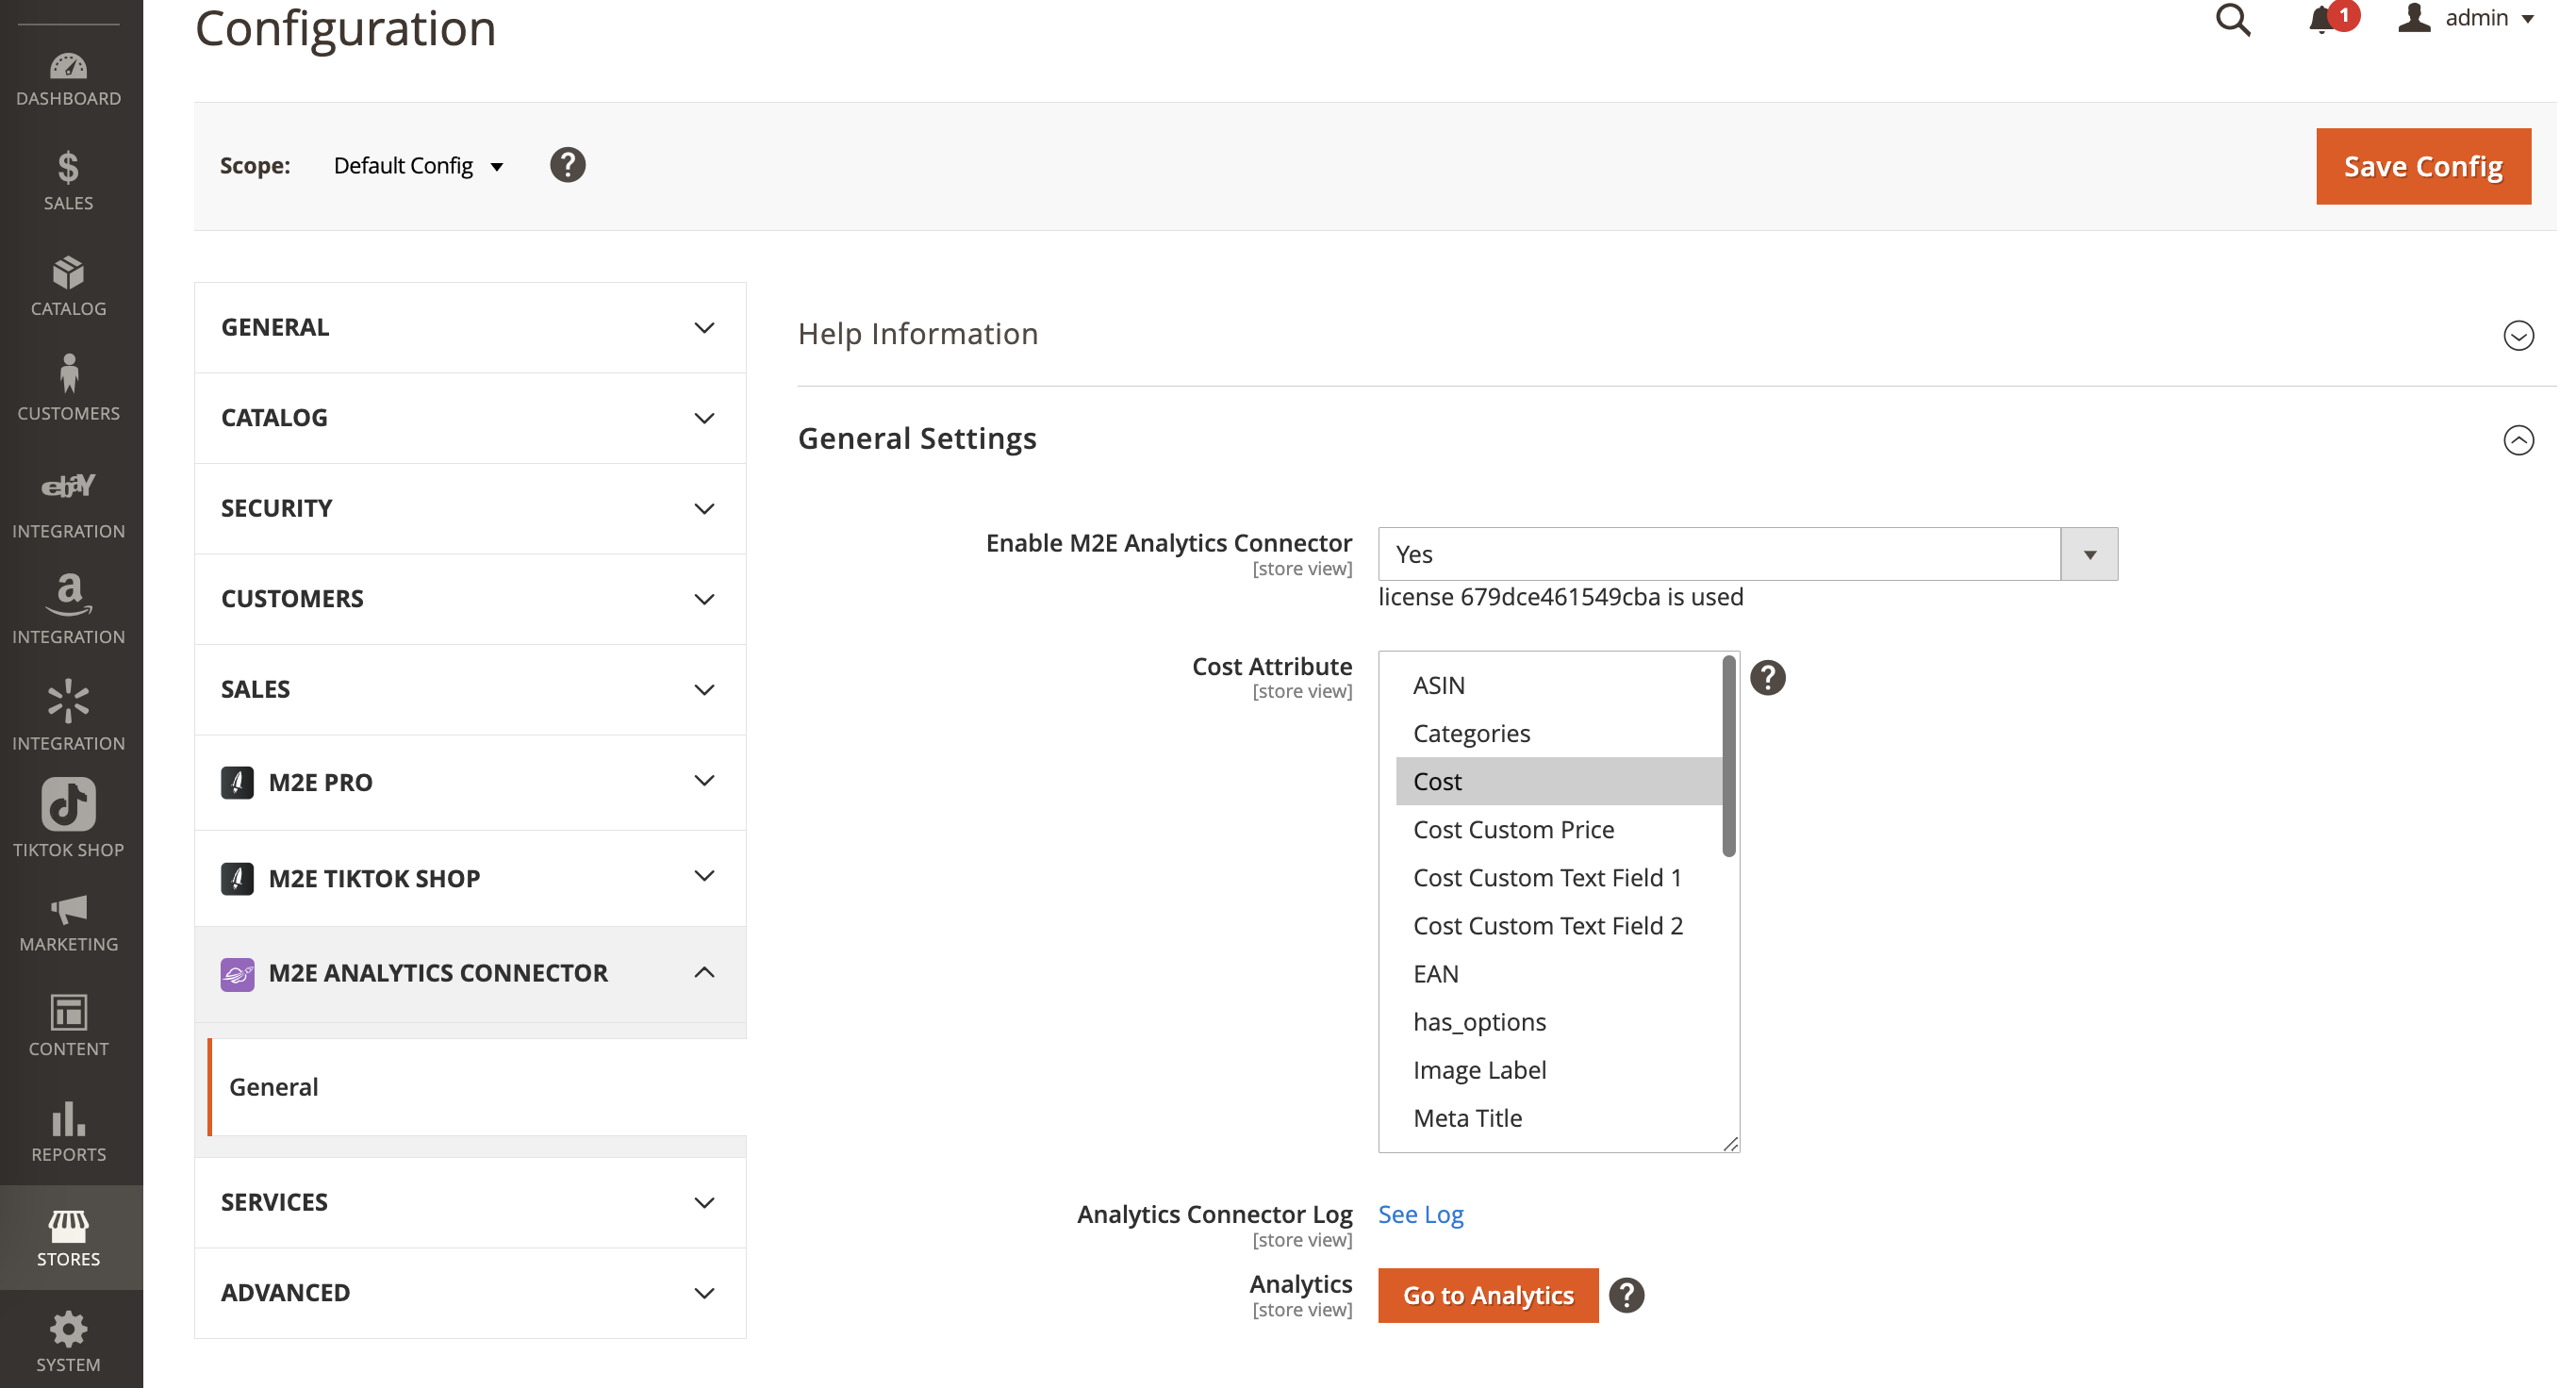
Task: Collapse M2E Analytics Connector group
Action: click(704, 972)
